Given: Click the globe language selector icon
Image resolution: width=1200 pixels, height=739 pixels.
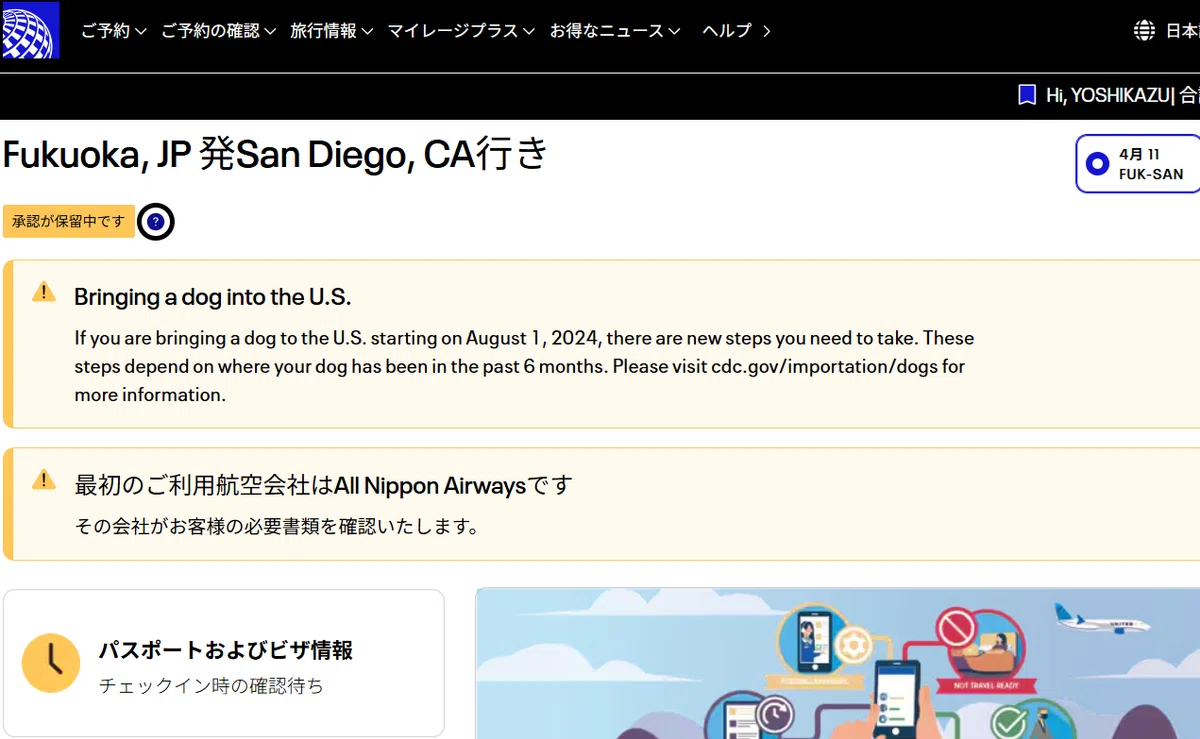Looking at the screenshot, I should pos(1145,31).
